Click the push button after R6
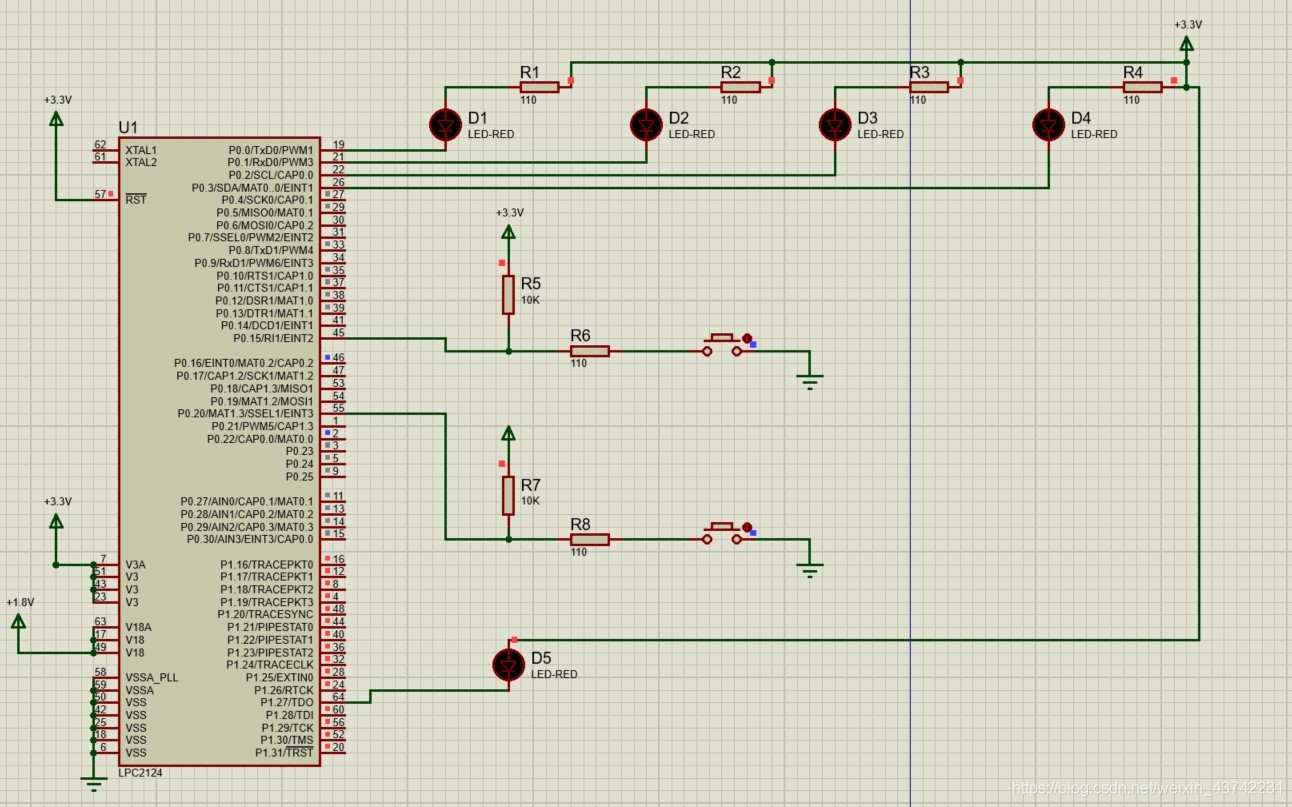Image resolution: width=1292 pixels, height=807 pixels. click(722, 345)
